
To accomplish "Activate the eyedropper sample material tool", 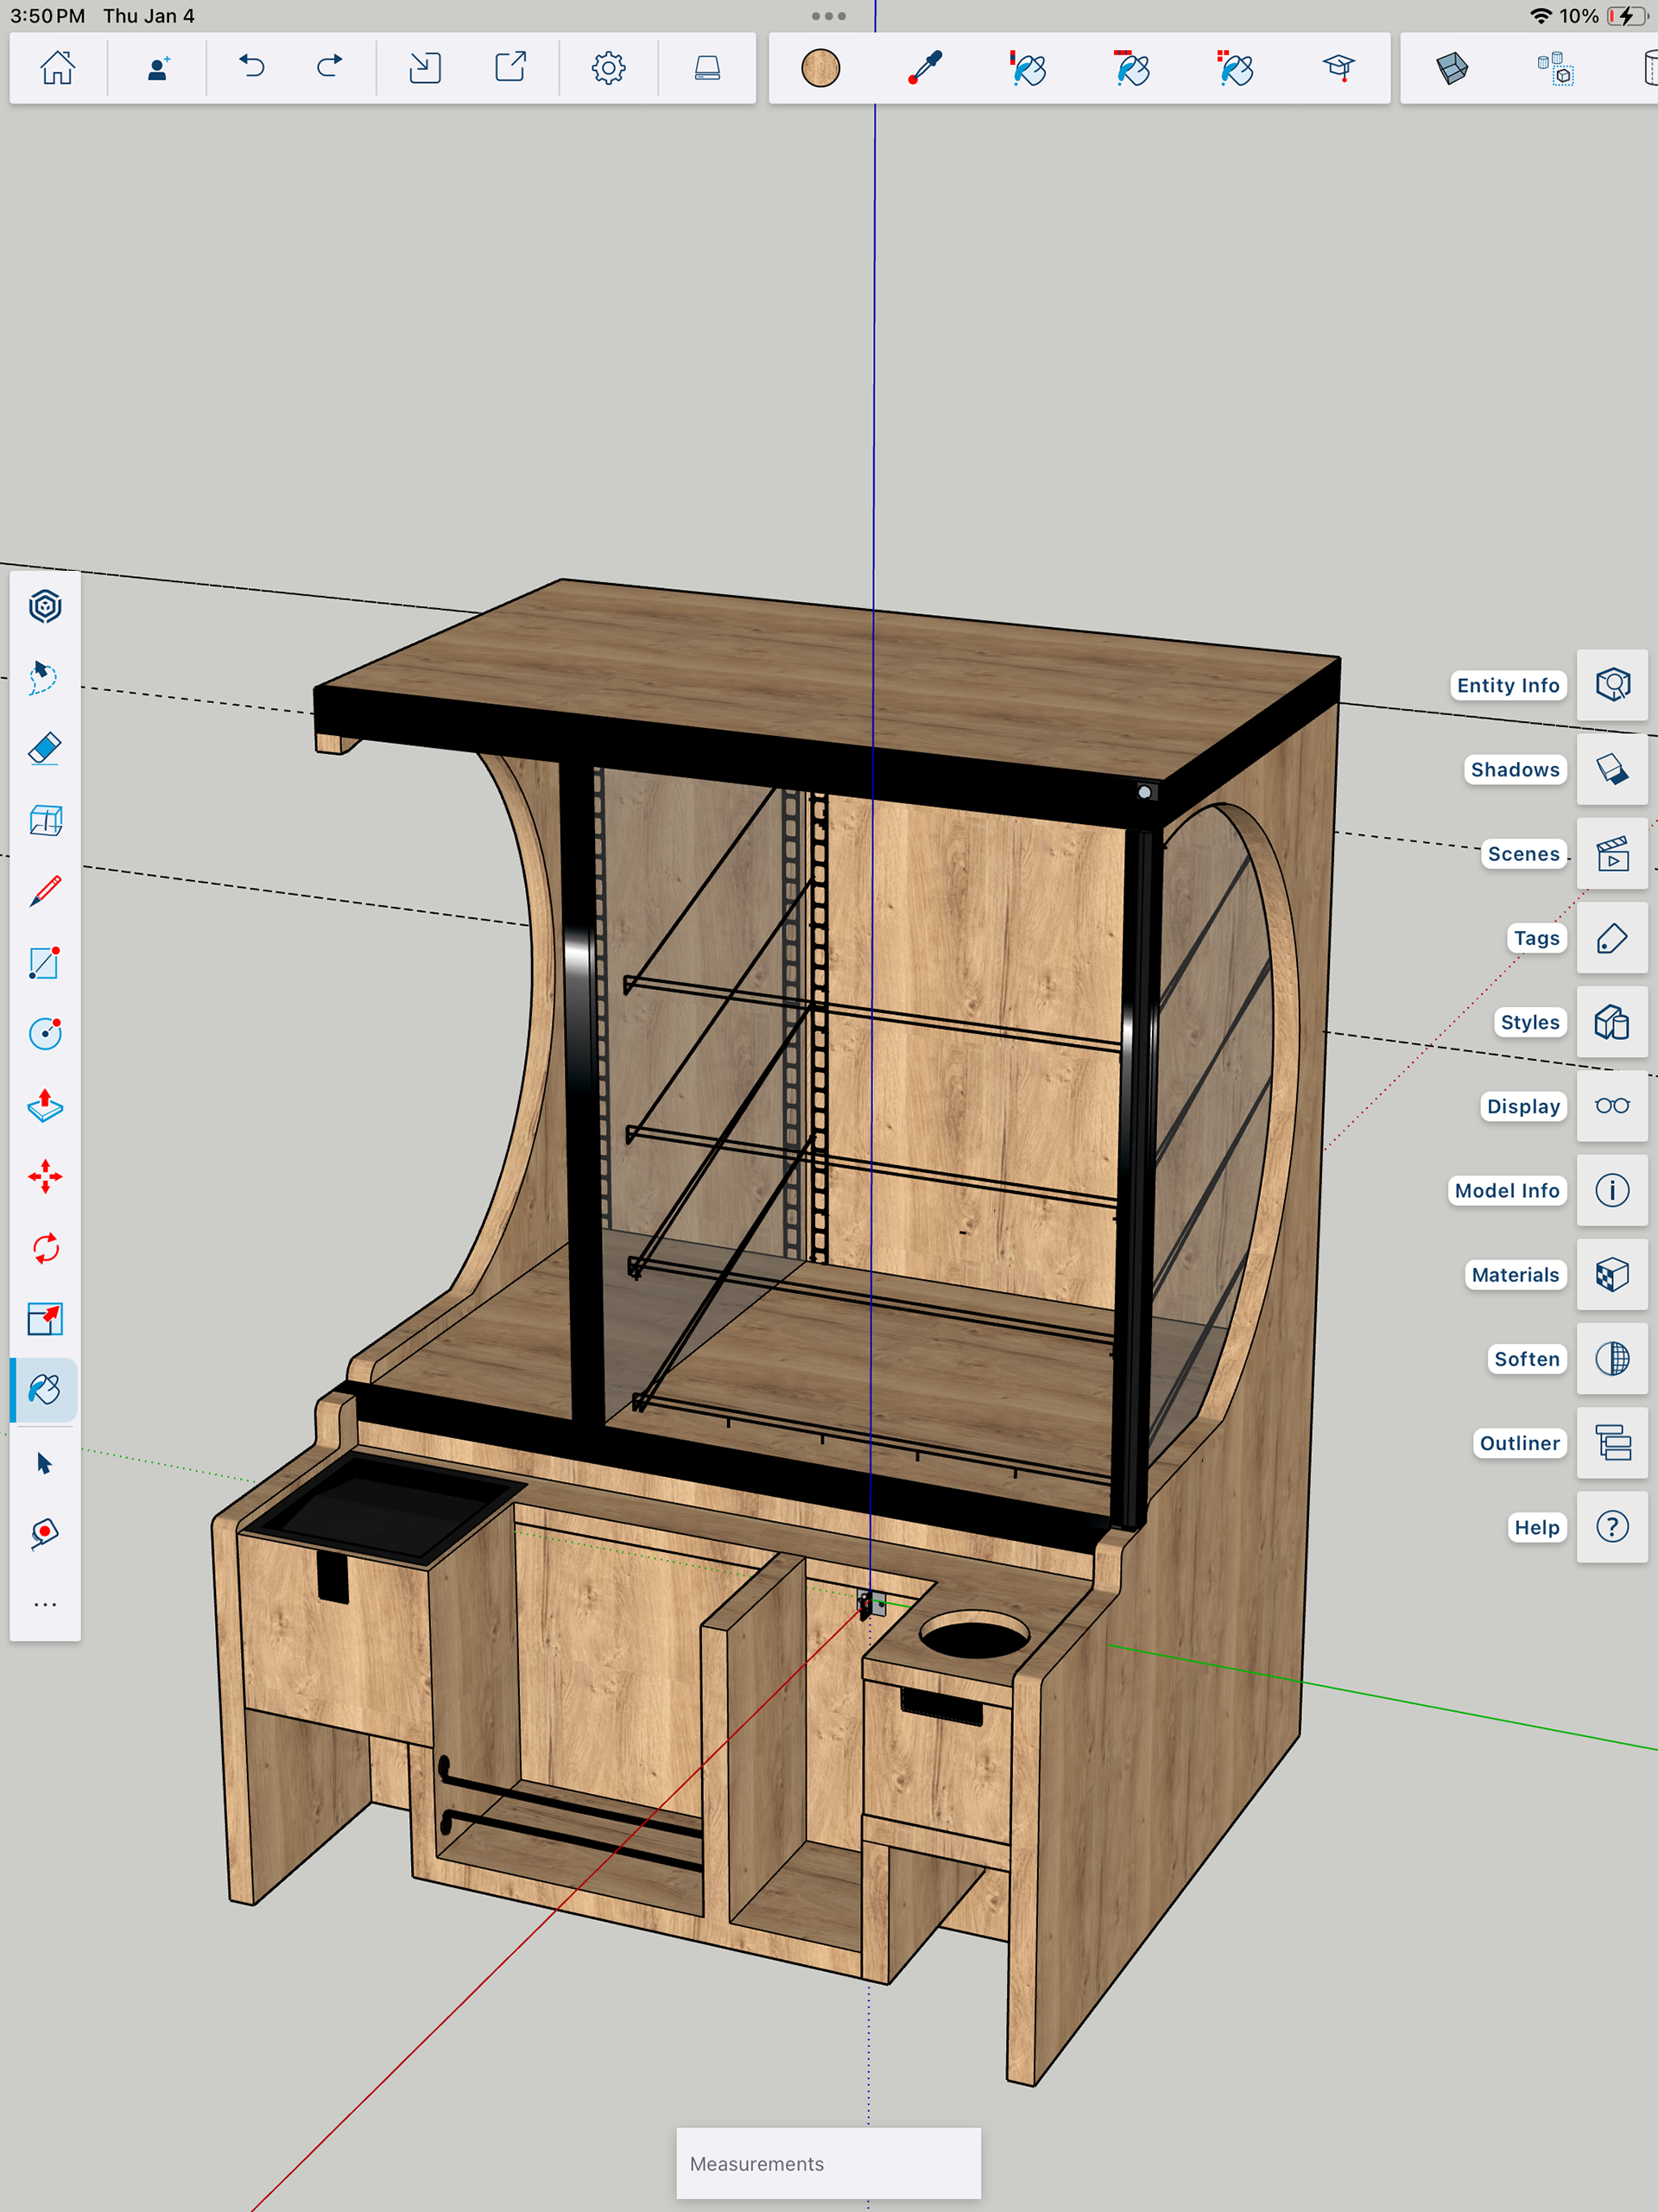I will pyautogui.click(x=925, y=68).
